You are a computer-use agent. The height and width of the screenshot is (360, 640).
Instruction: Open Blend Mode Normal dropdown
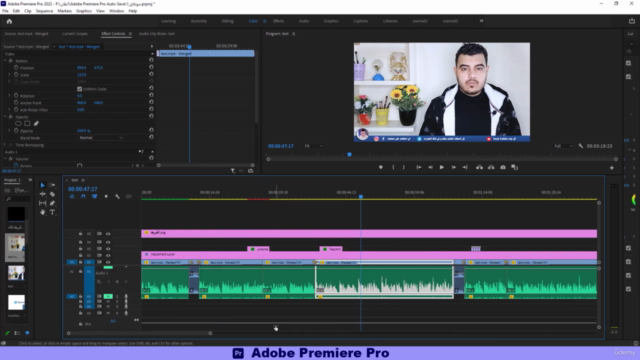[100, 138]
